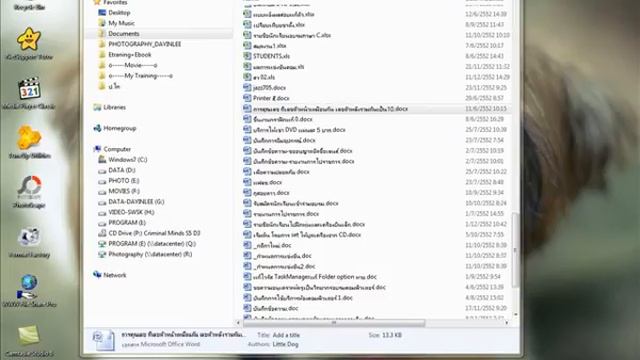Click the Add a title field

click(x=286, y=335)
